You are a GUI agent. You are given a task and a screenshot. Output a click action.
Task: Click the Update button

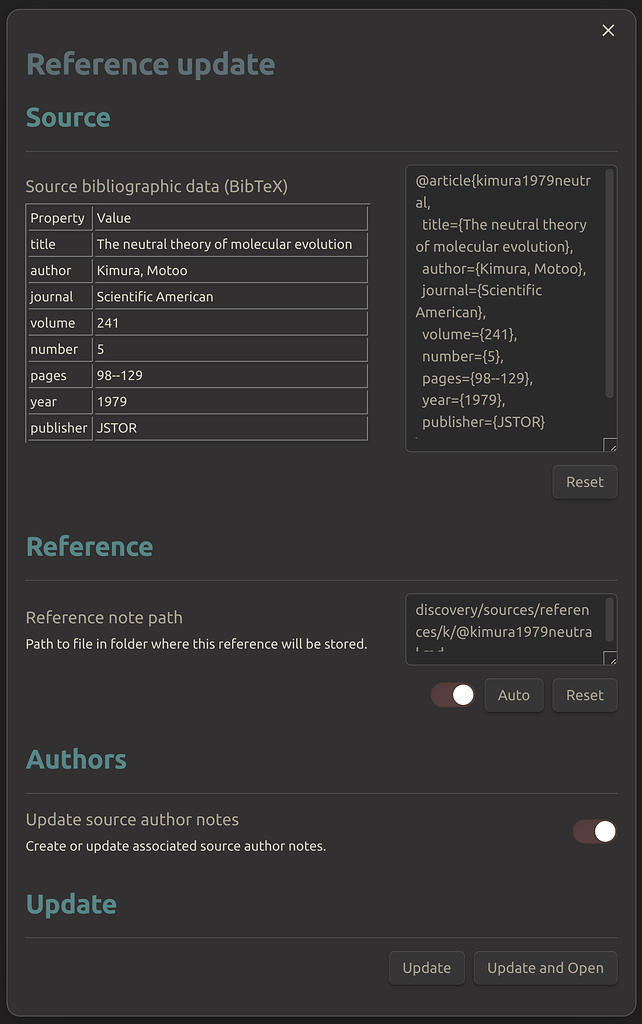[426, 967]
